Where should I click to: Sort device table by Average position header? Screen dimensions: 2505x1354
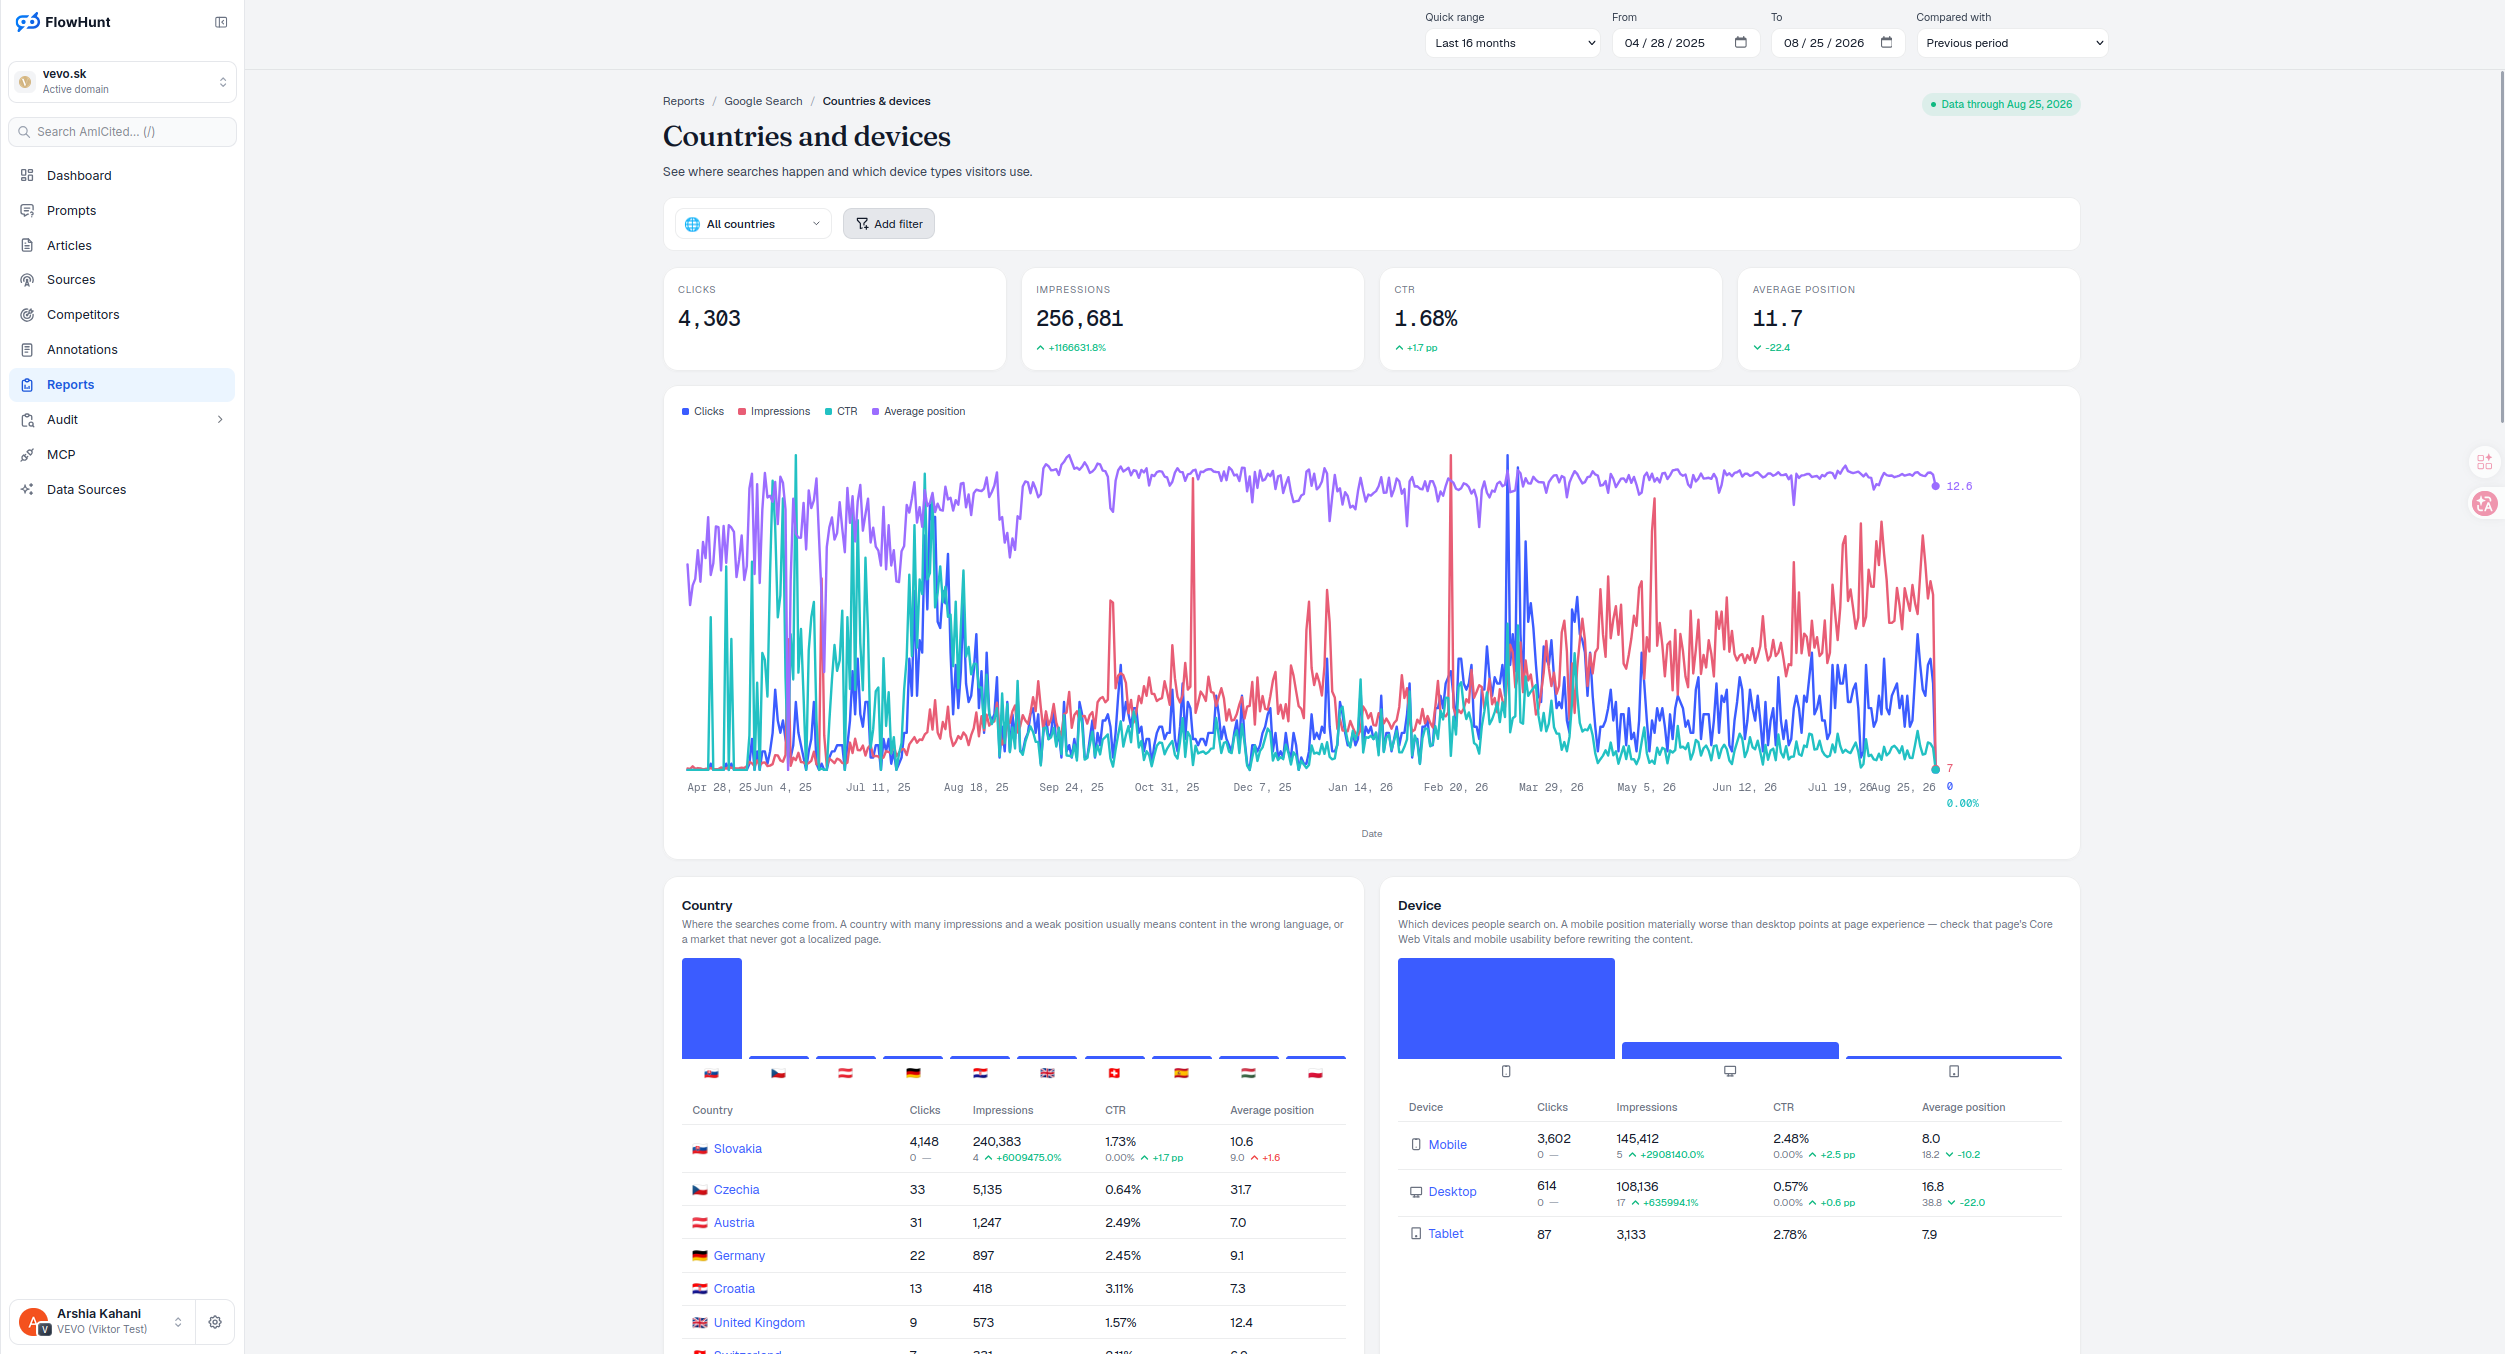(x=1963, y=1107)
